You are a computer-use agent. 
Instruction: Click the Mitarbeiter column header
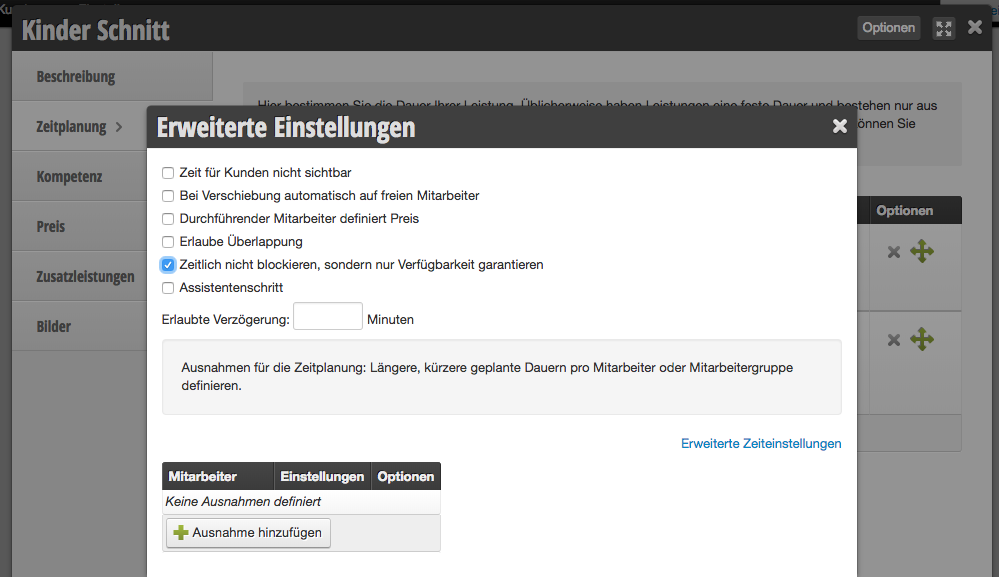[x=218, y=476]
